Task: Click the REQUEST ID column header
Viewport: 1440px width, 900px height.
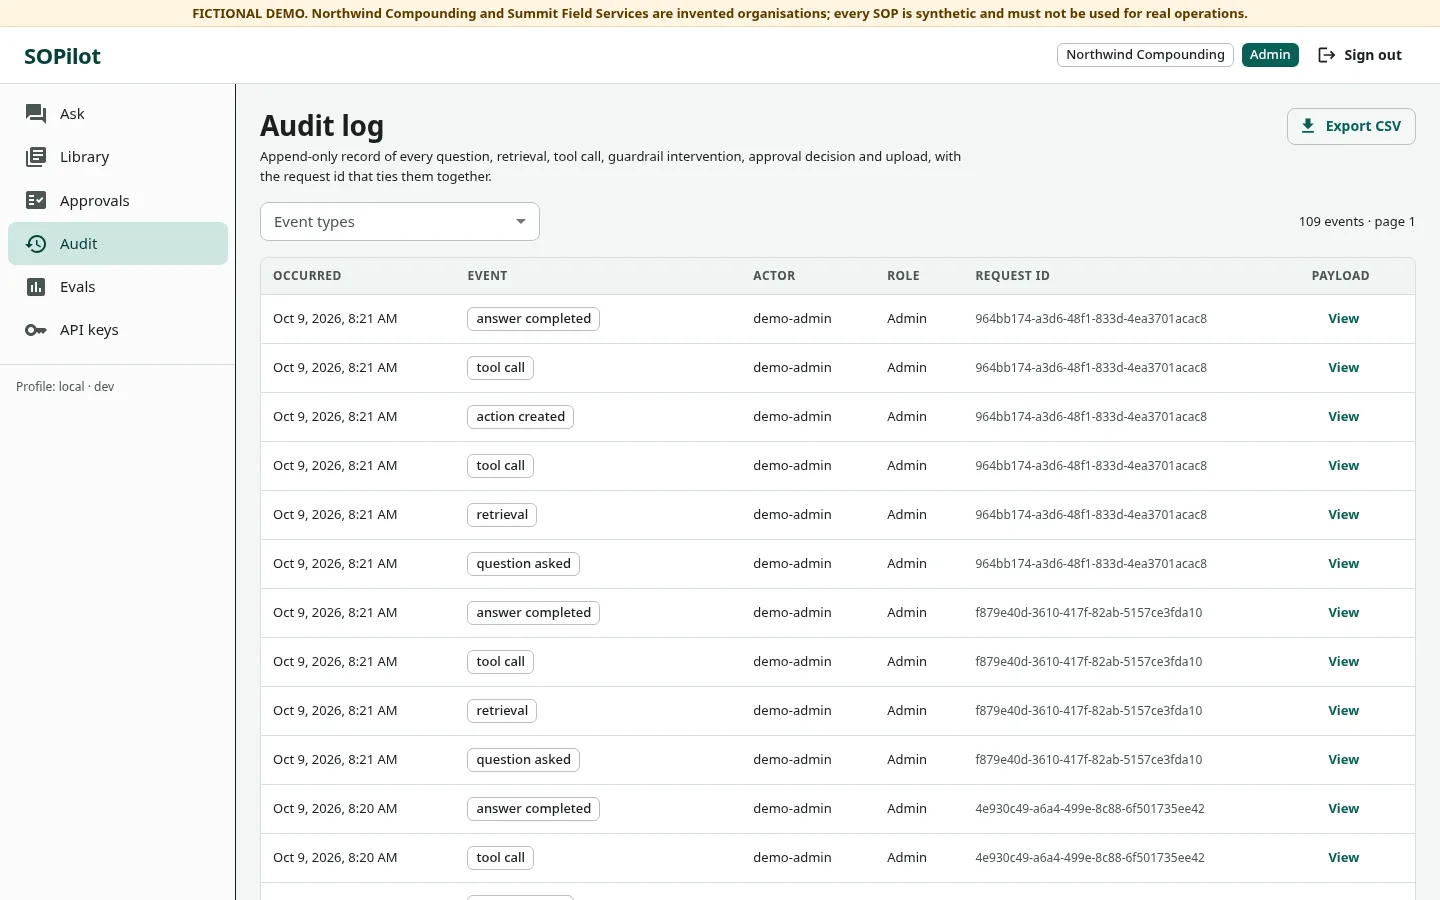Action: 1012,276
